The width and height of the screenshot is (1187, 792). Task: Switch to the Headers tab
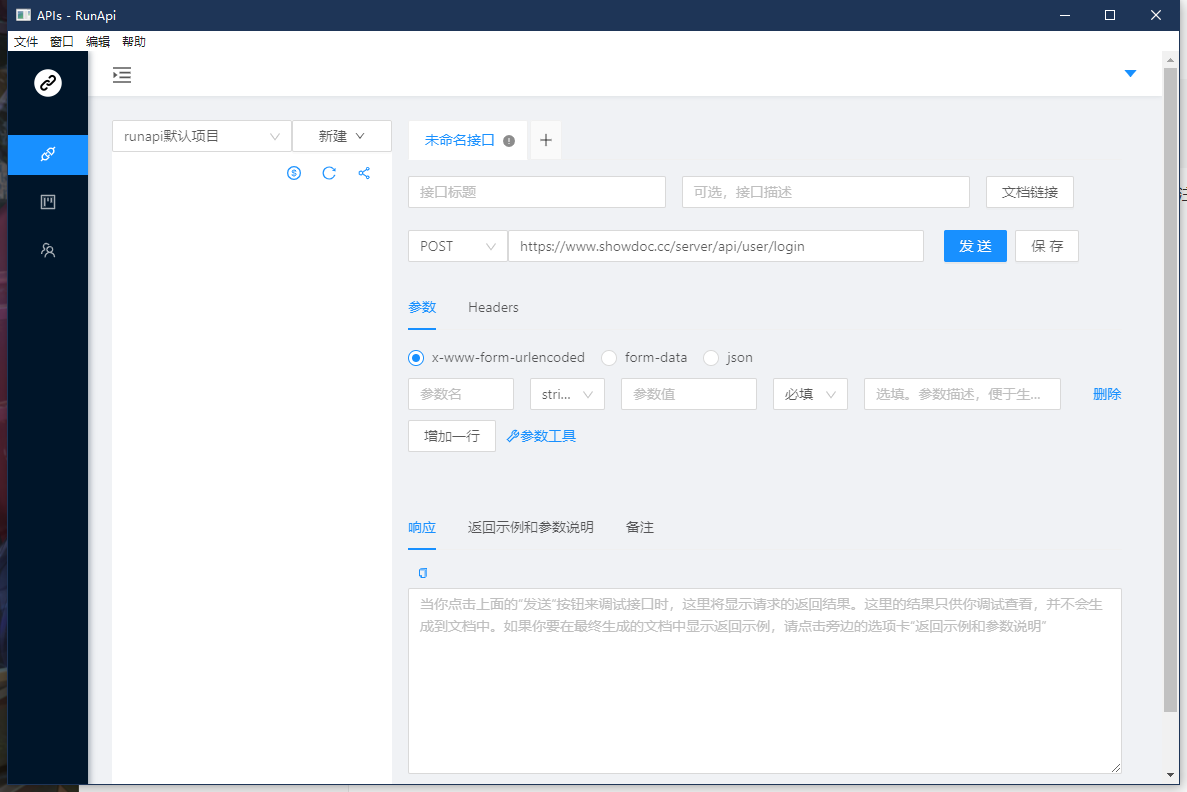click(x=493, y=308)
